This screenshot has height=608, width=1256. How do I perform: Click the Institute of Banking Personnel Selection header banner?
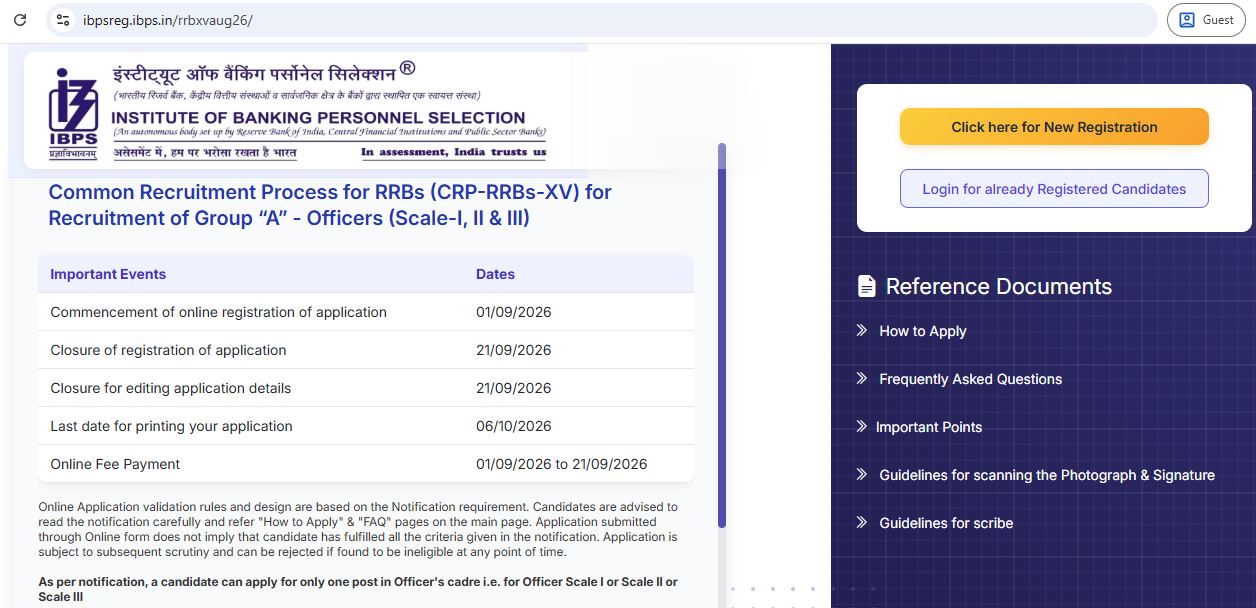[x=298, y=110]
